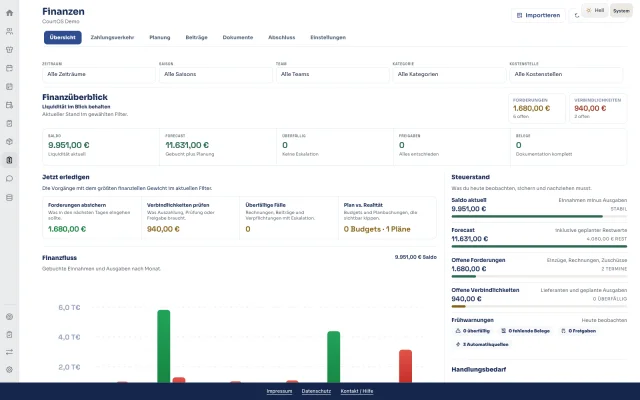640x400 pixels.
Task: Switch to the Zahlungsverkehr tab
Action: (112, 37)
